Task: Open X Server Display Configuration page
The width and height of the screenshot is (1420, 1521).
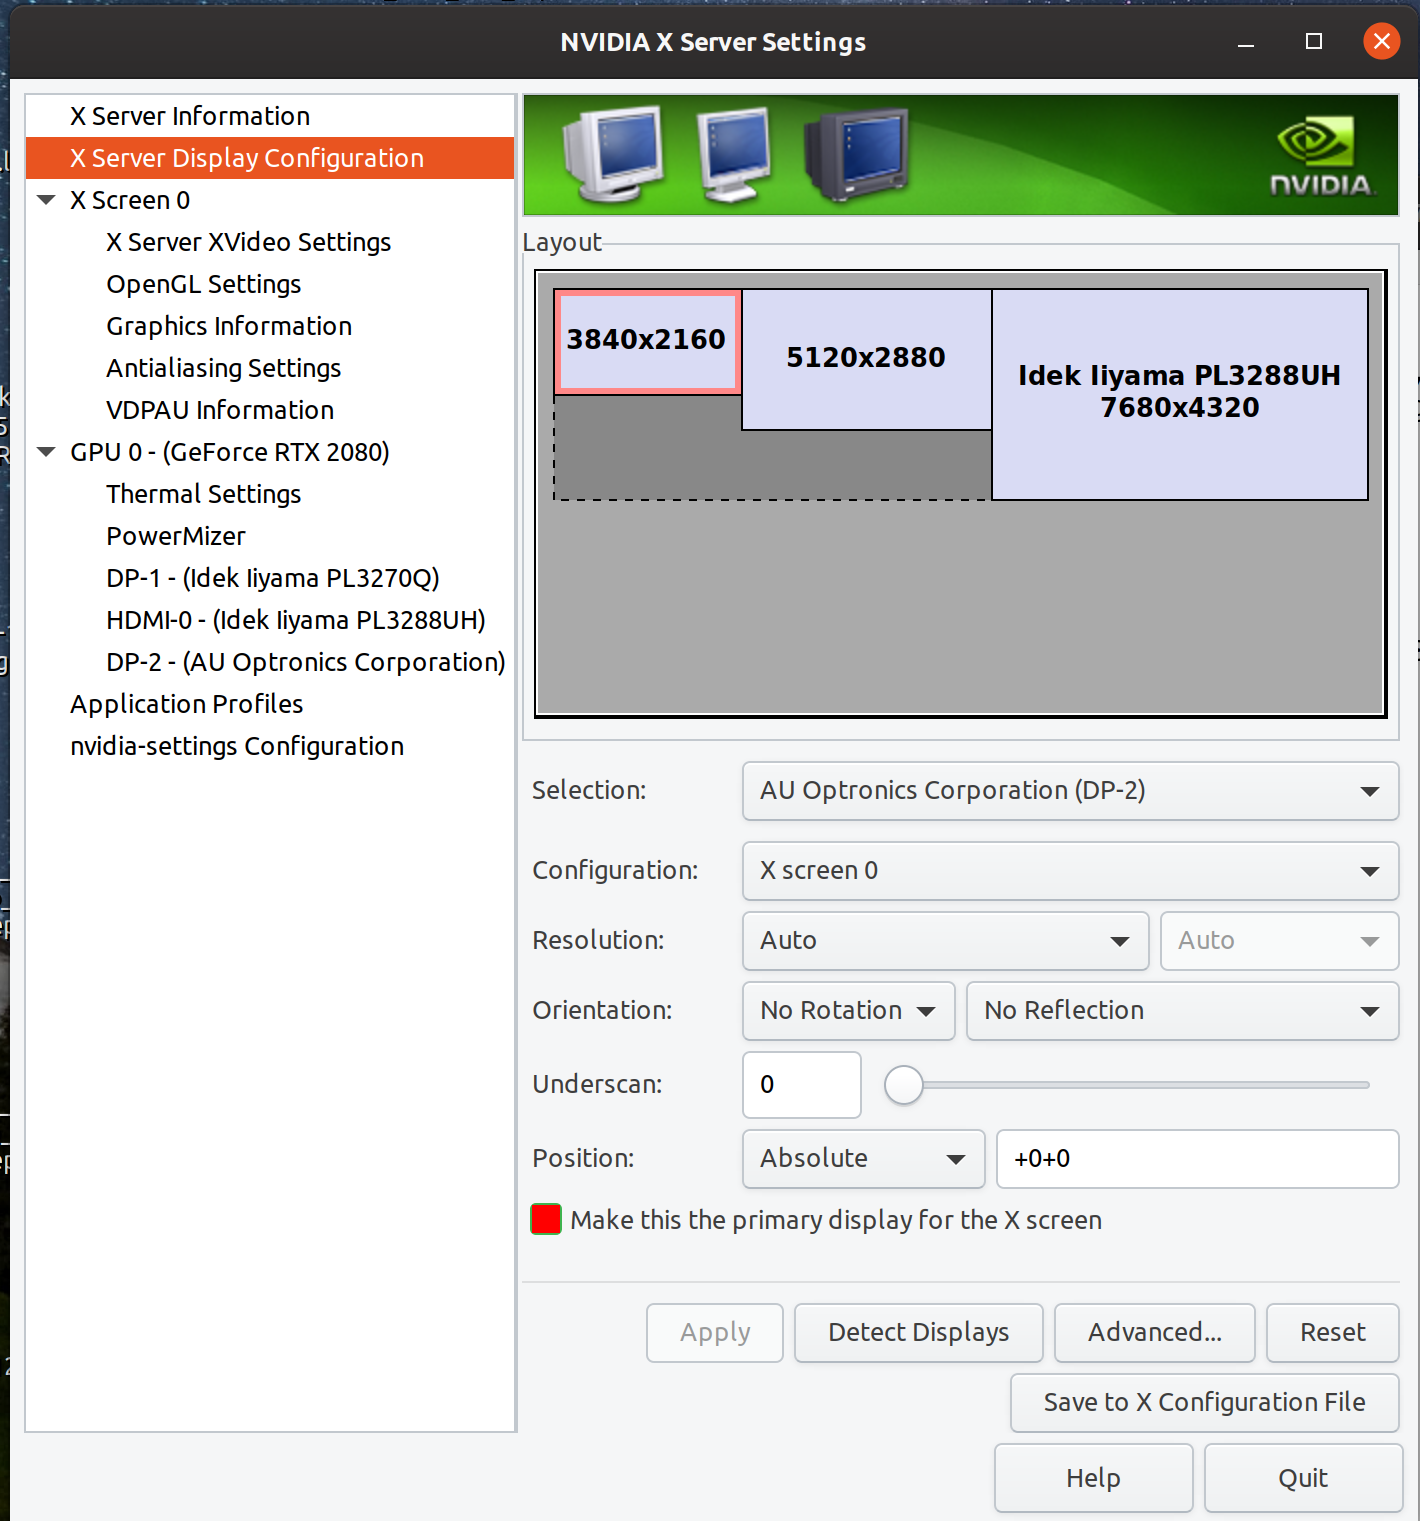Action: point(270,158)
